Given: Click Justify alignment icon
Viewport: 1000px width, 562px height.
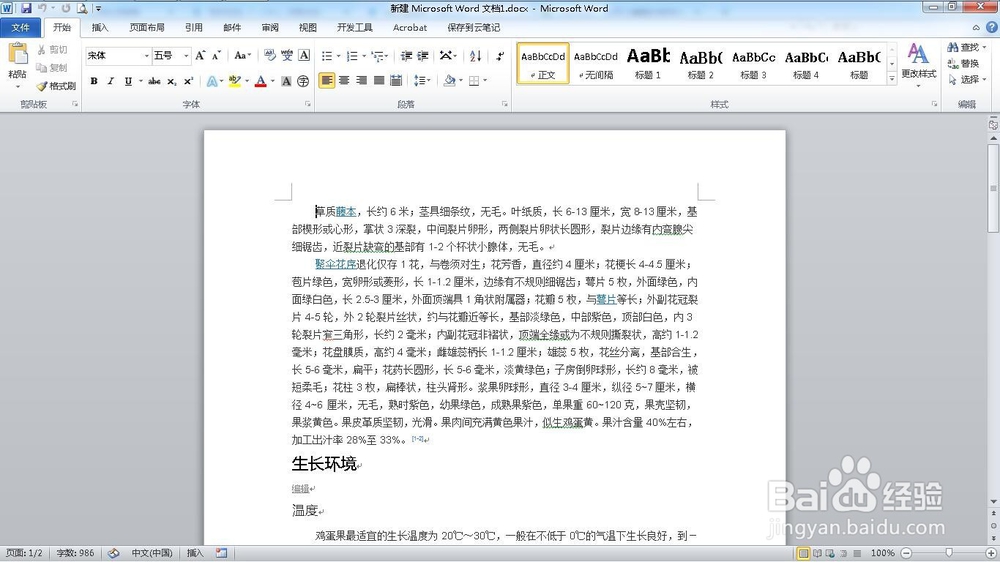Looking at the screenshot, I should pyautogui.click(x=379, y=80).
